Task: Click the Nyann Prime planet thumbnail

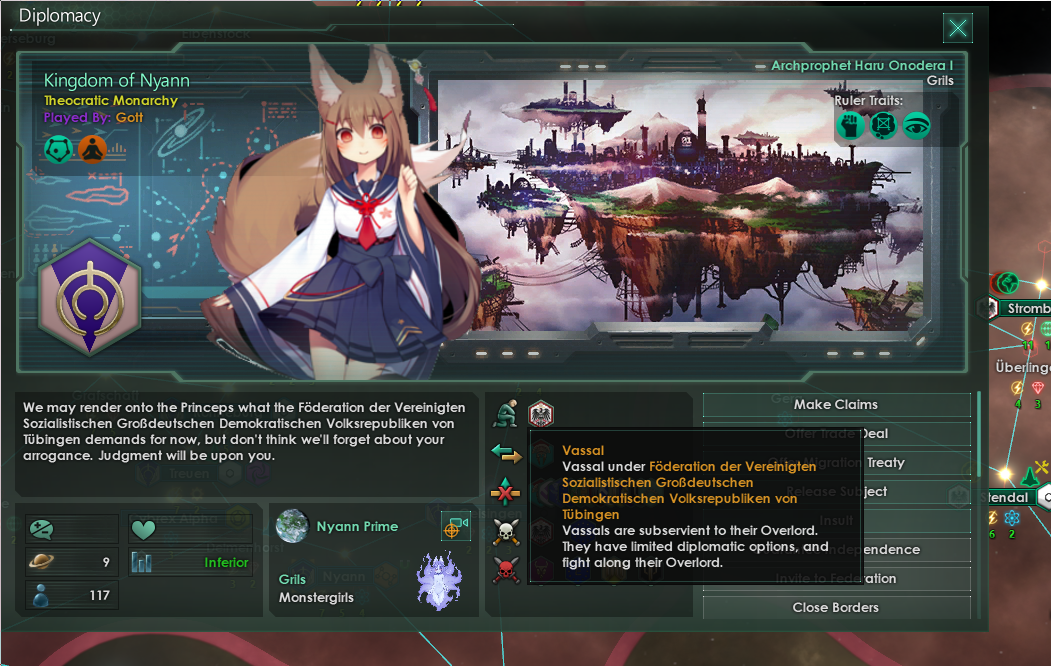Action: click(292, 526)
